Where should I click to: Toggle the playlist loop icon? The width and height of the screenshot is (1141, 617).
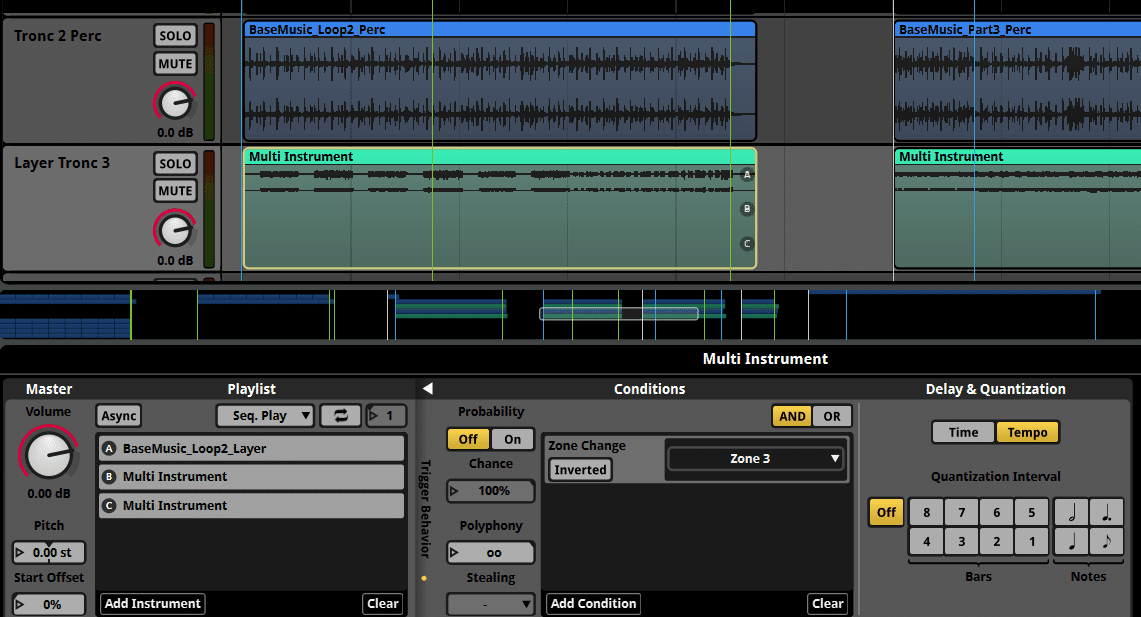pos(341,415)
